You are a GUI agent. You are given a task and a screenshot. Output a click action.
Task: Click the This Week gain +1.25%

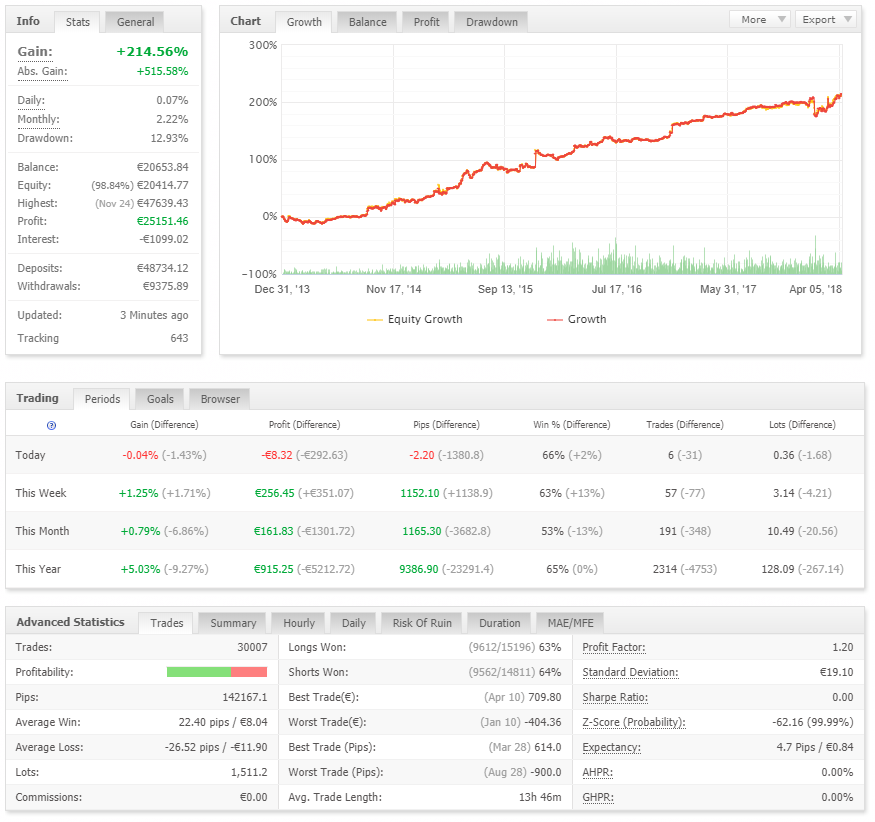pos(138,493)
